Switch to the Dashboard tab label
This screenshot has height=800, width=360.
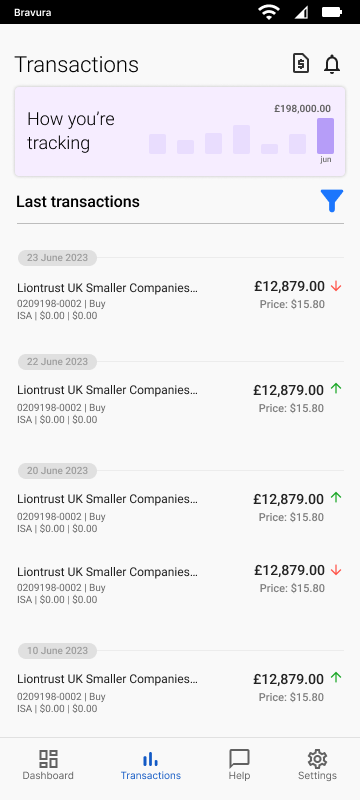pos(48,776)
